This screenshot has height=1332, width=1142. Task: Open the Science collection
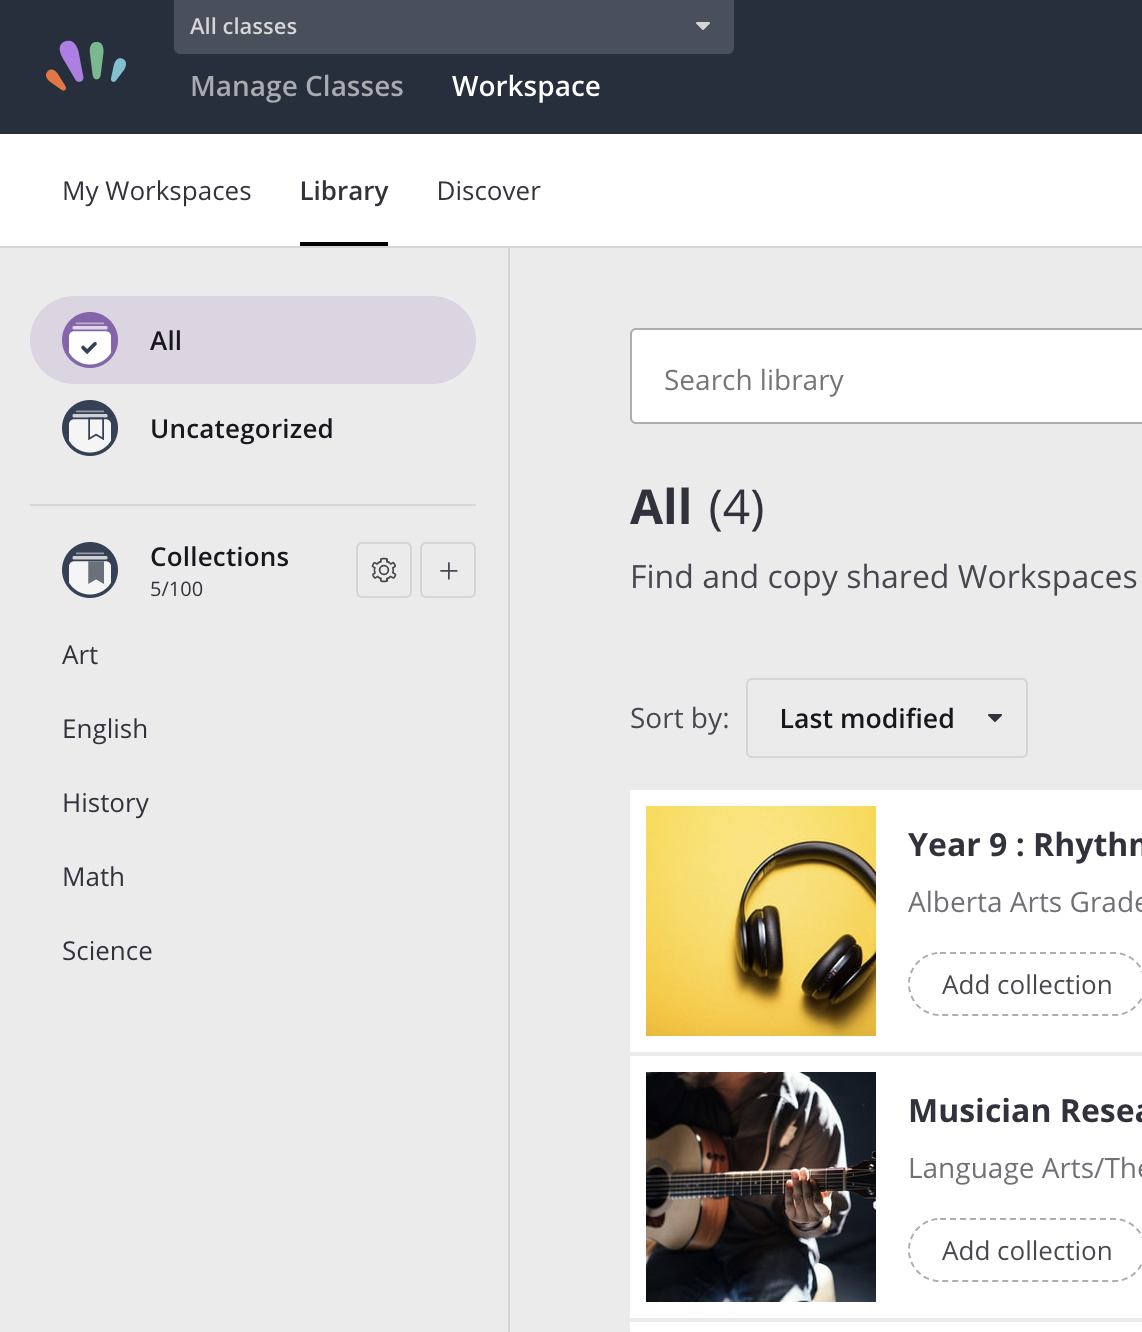click(107, 950)
